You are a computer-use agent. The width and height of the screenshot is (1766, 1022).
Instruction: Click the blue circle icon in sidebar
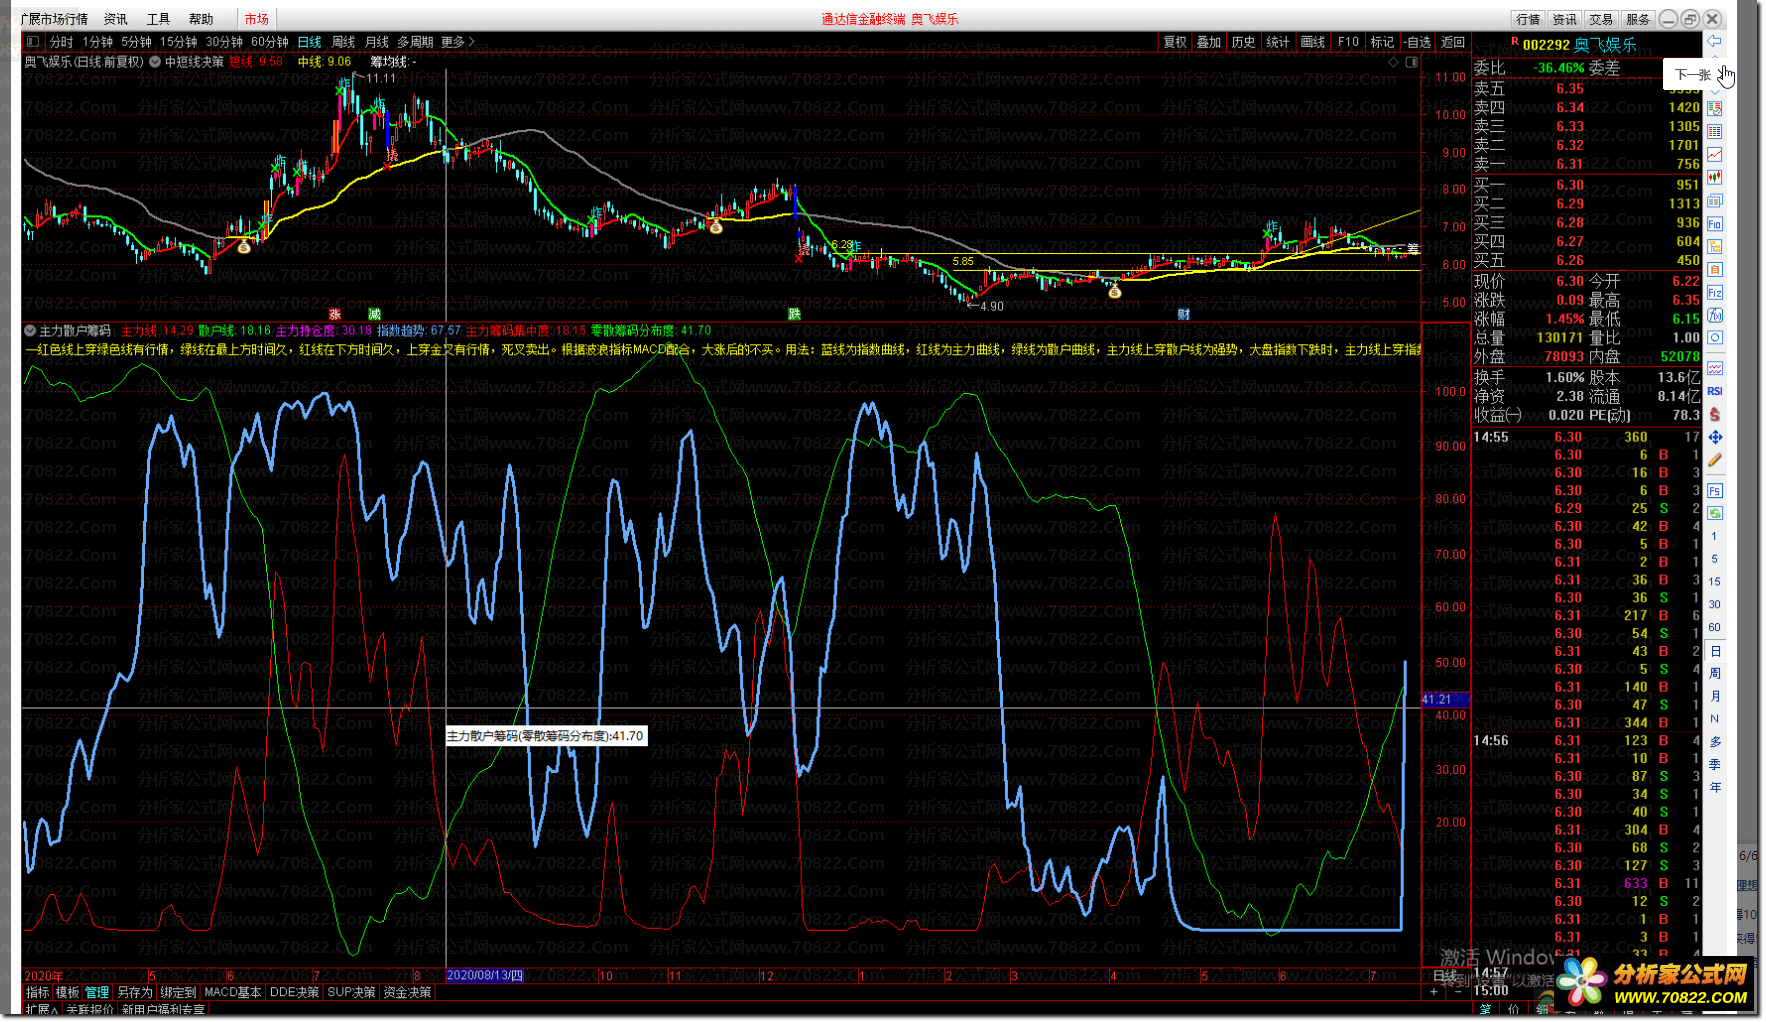coord(1715,338)
